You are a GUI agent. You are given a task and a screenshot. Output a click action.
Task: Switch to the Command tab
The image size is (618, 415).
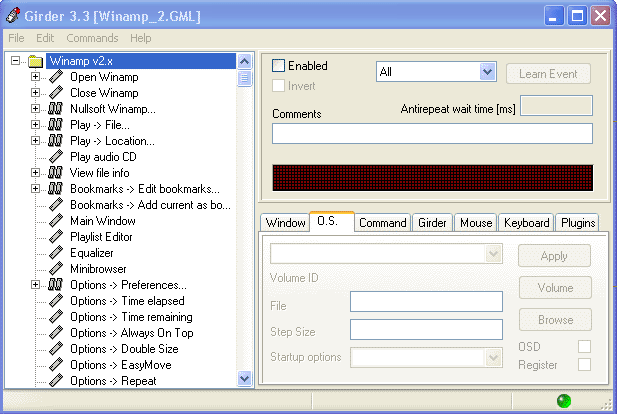(x=383, y=223)
